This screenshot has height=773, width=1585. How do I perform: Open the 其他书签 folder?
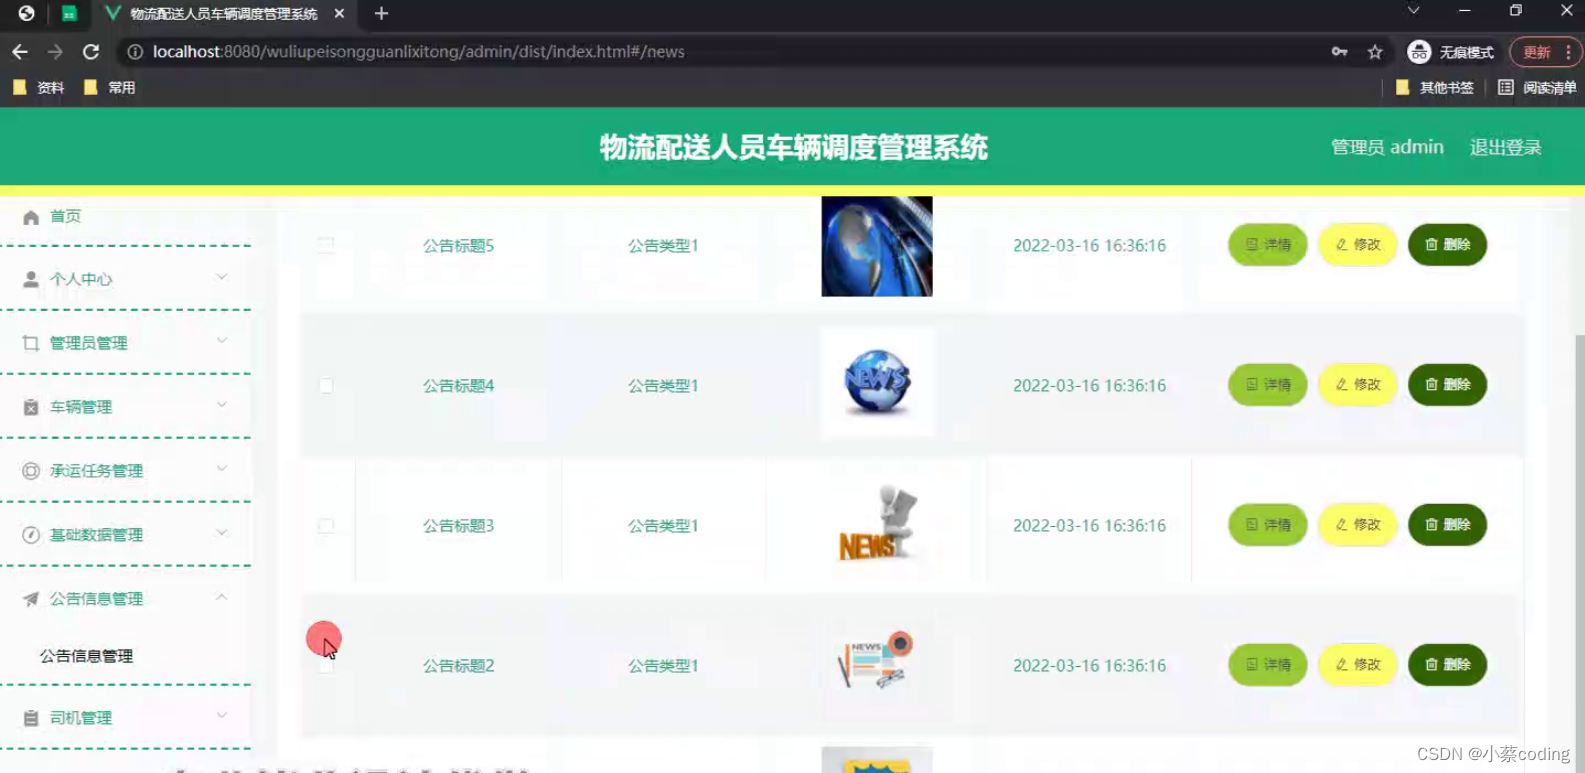point(1435,88)
